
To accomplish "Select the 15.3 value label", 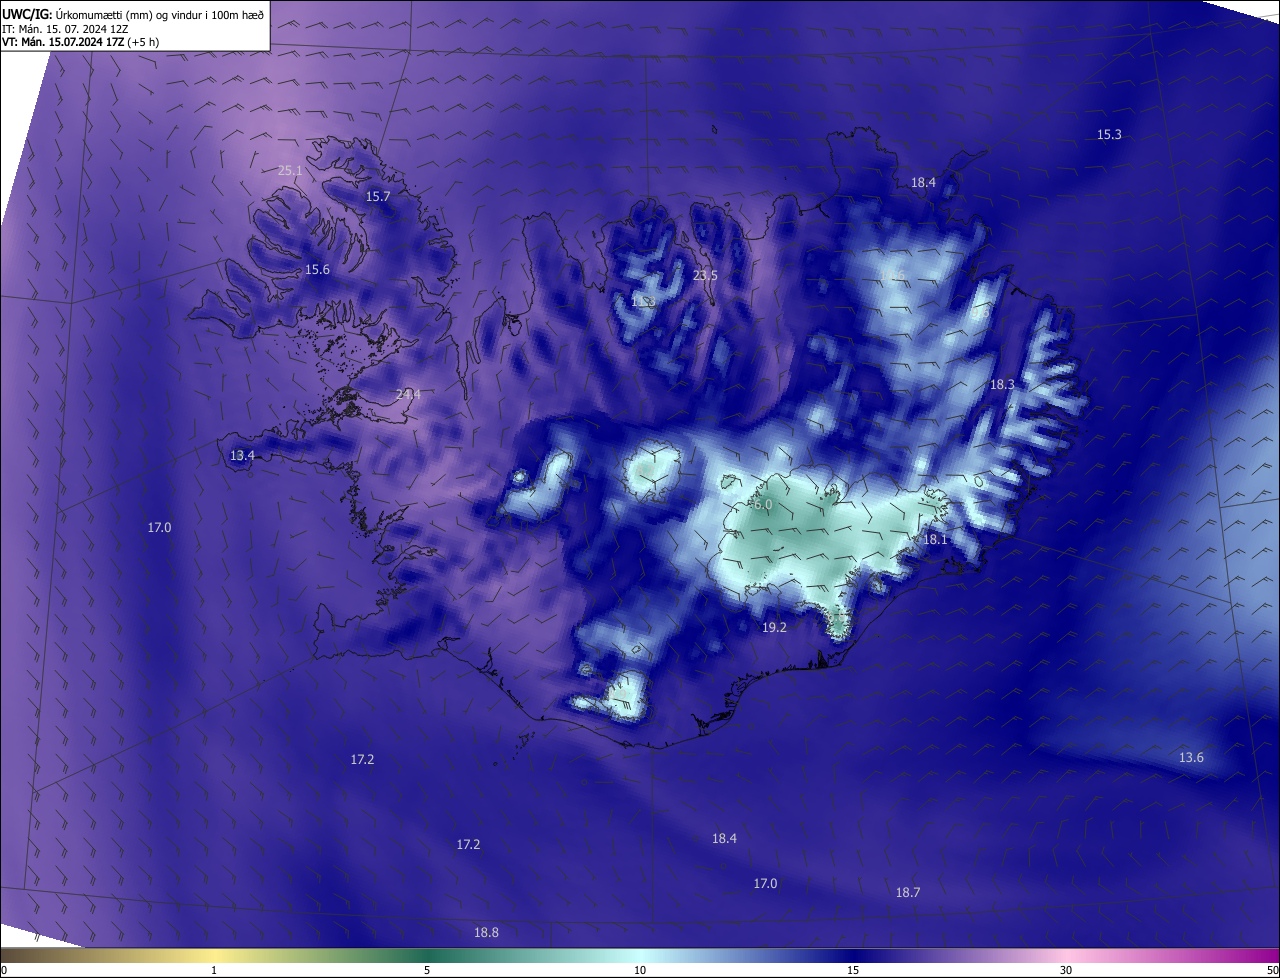I will [x=1109, y=135].
